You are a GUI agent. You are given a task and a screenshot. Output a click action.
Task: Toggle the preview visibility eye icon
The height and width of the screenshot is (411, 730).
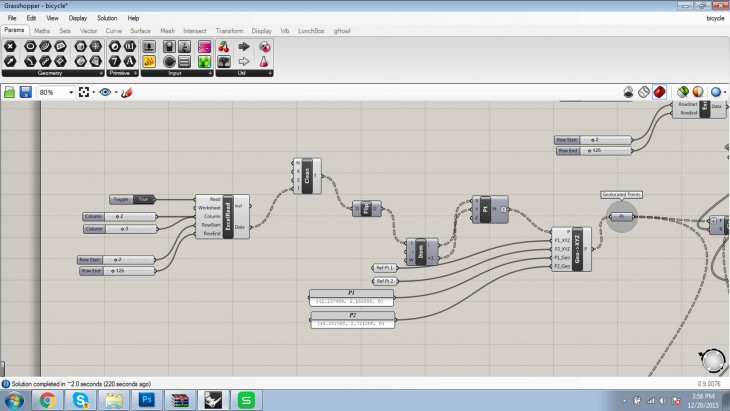click(x=106, y=92)
